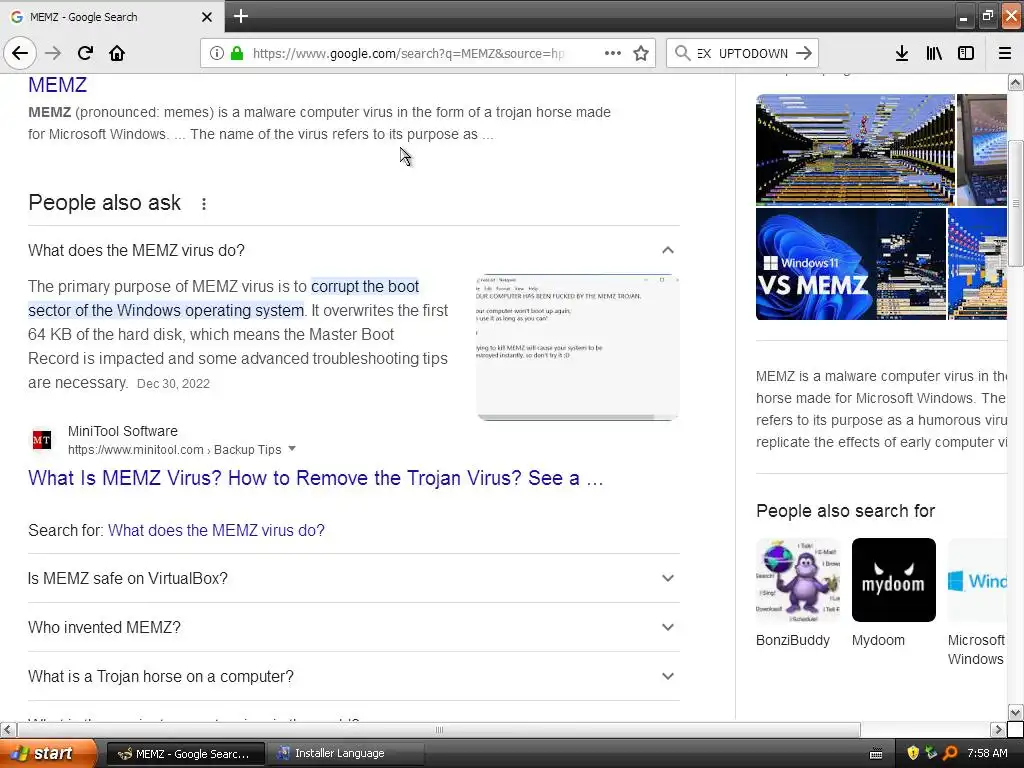Select the BonziBuddy related search
The image size is (1024, 768).
coord(798,593)
